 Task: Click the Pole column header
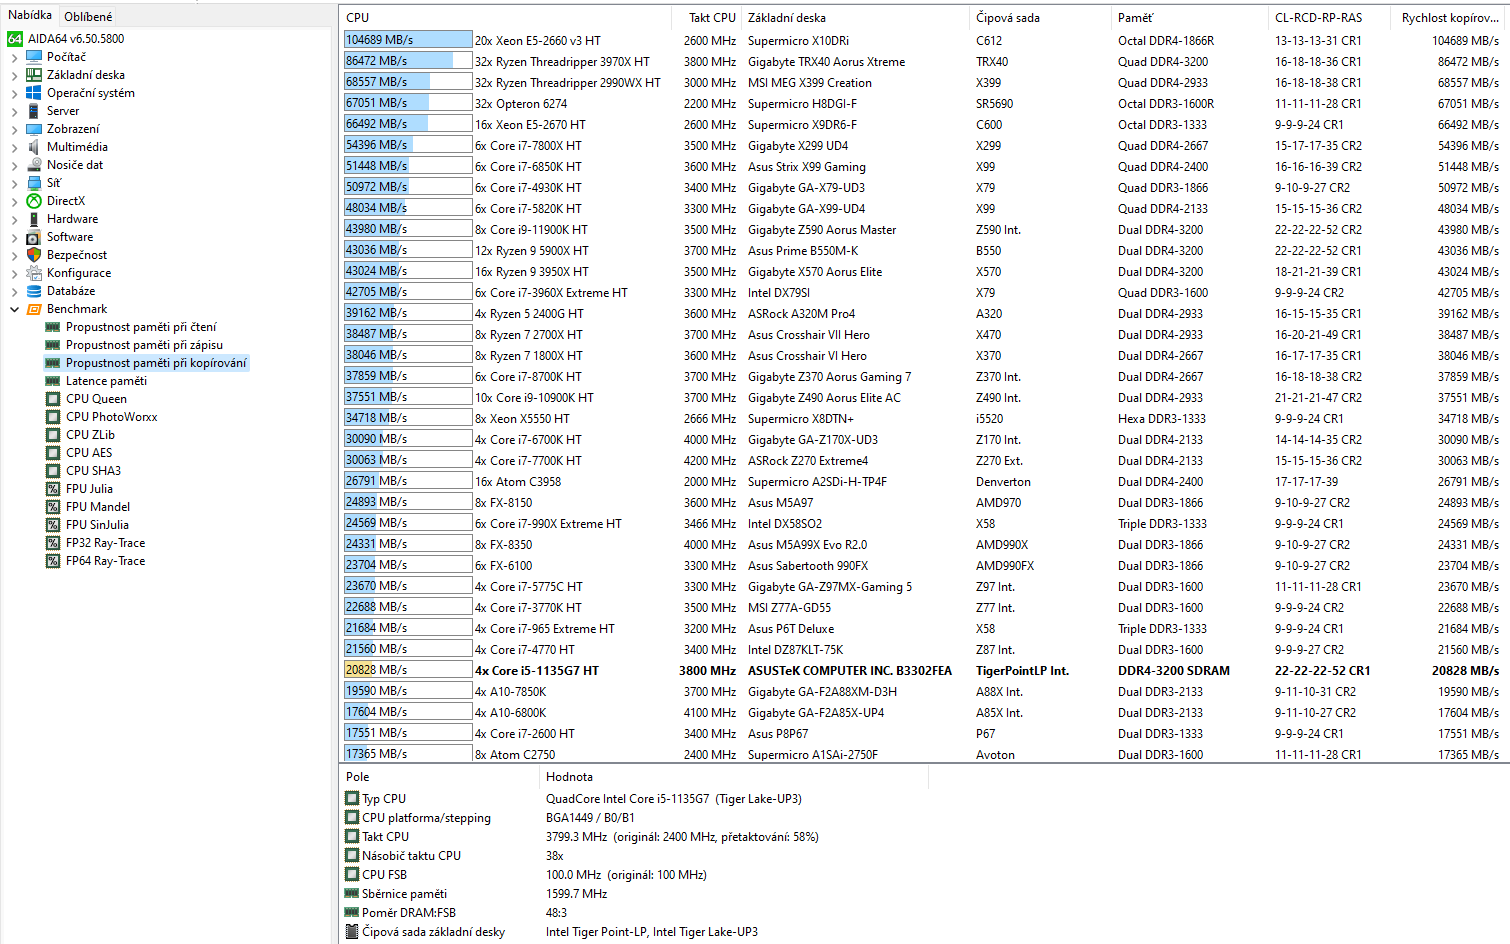439,777
